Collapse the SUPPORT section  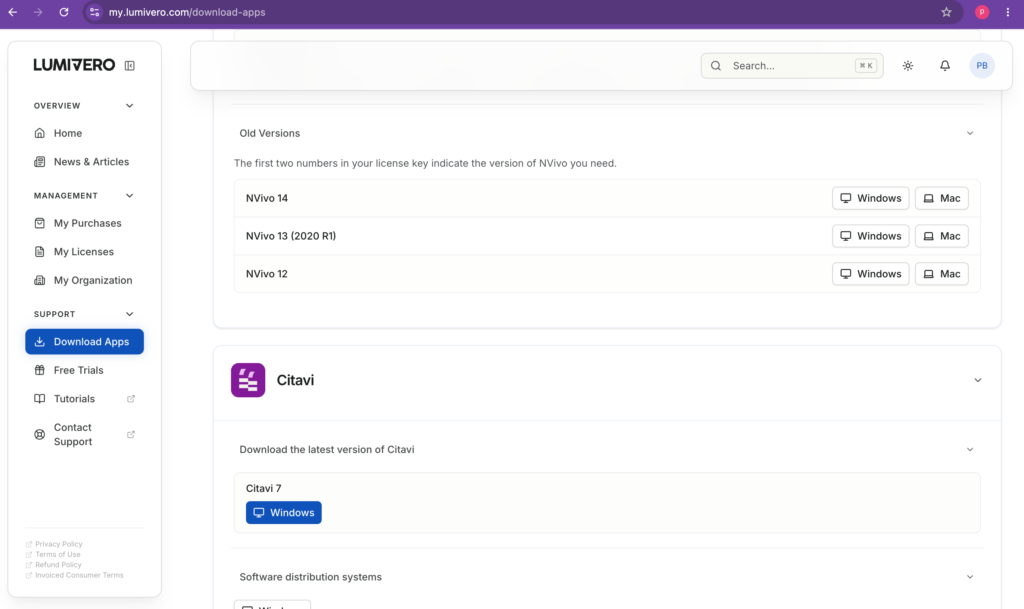click(x=129, y=314)
